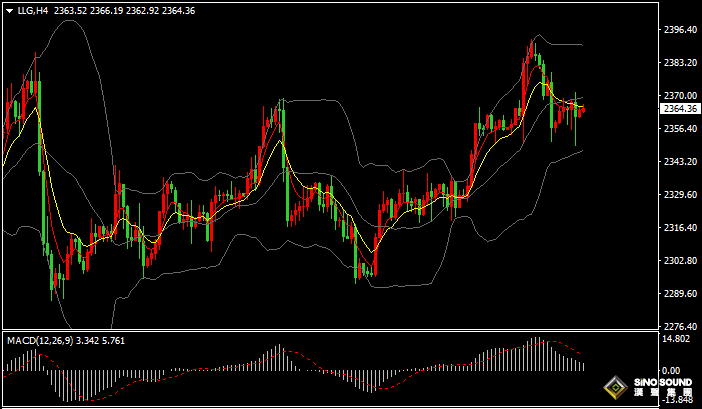
Task: Click the 2276.40 price axis label
Action: 680,326
